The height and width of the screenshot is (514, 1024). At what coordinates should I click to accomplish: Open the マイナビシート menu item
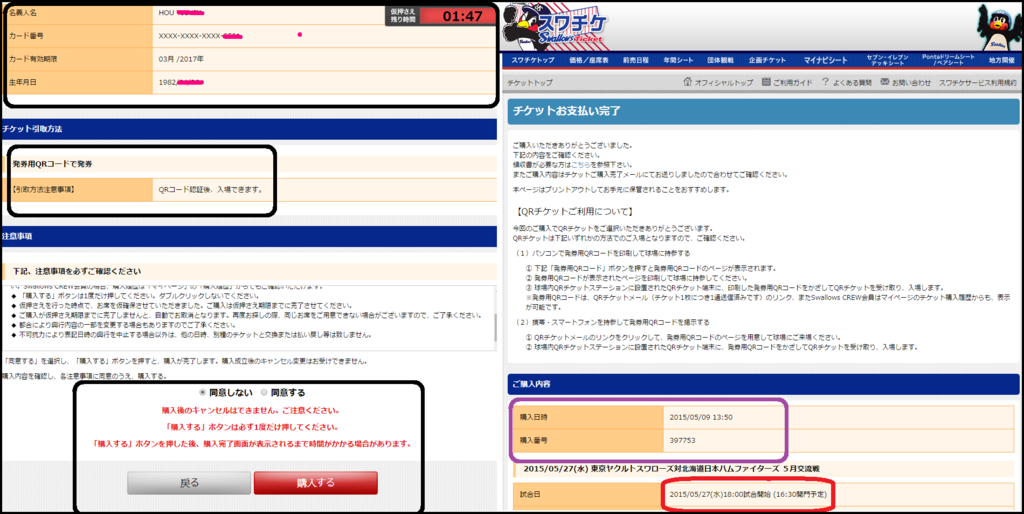[x=825, y=60]
